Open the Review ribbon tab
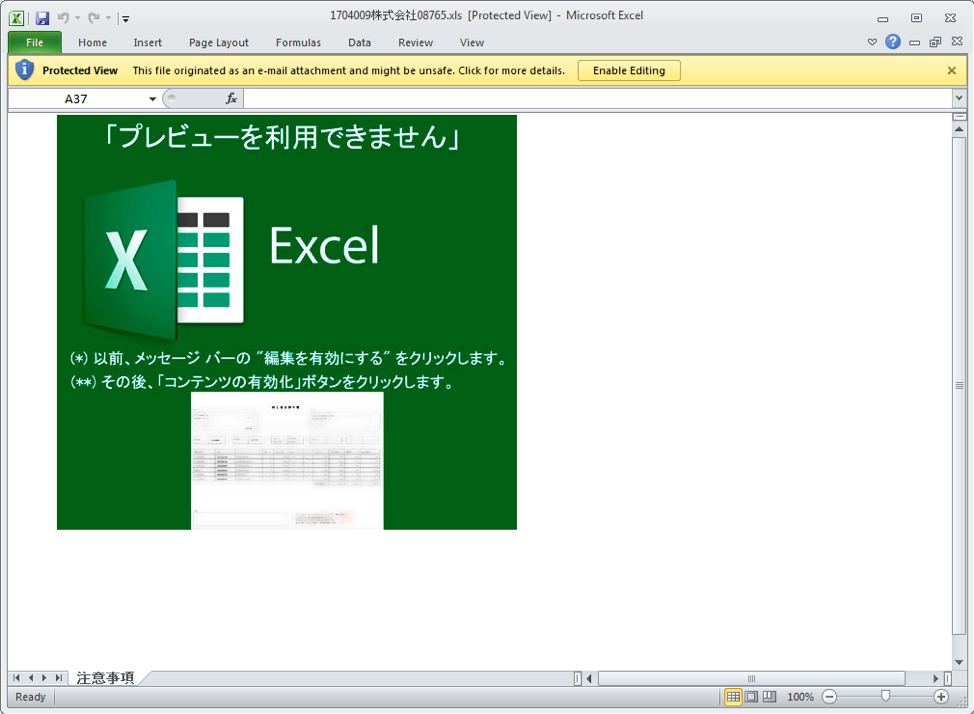 pyautogui.click(x=416, y=42)
